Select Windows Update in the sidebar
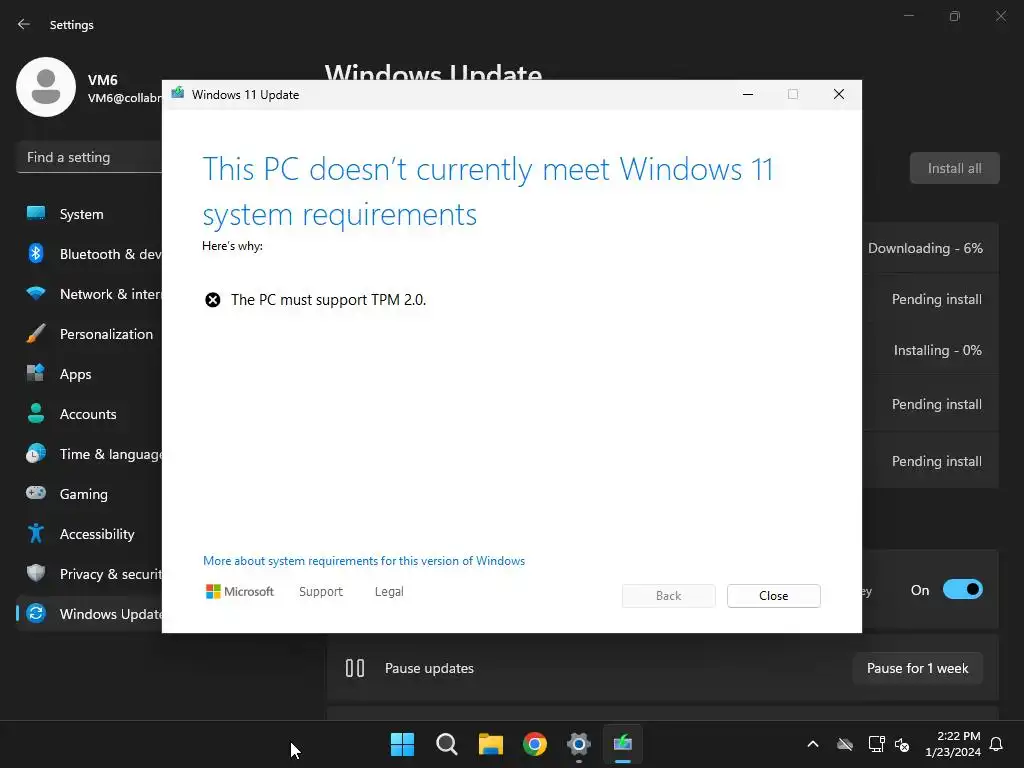The width and height of the screenshot is (1024, 768). 89,614
